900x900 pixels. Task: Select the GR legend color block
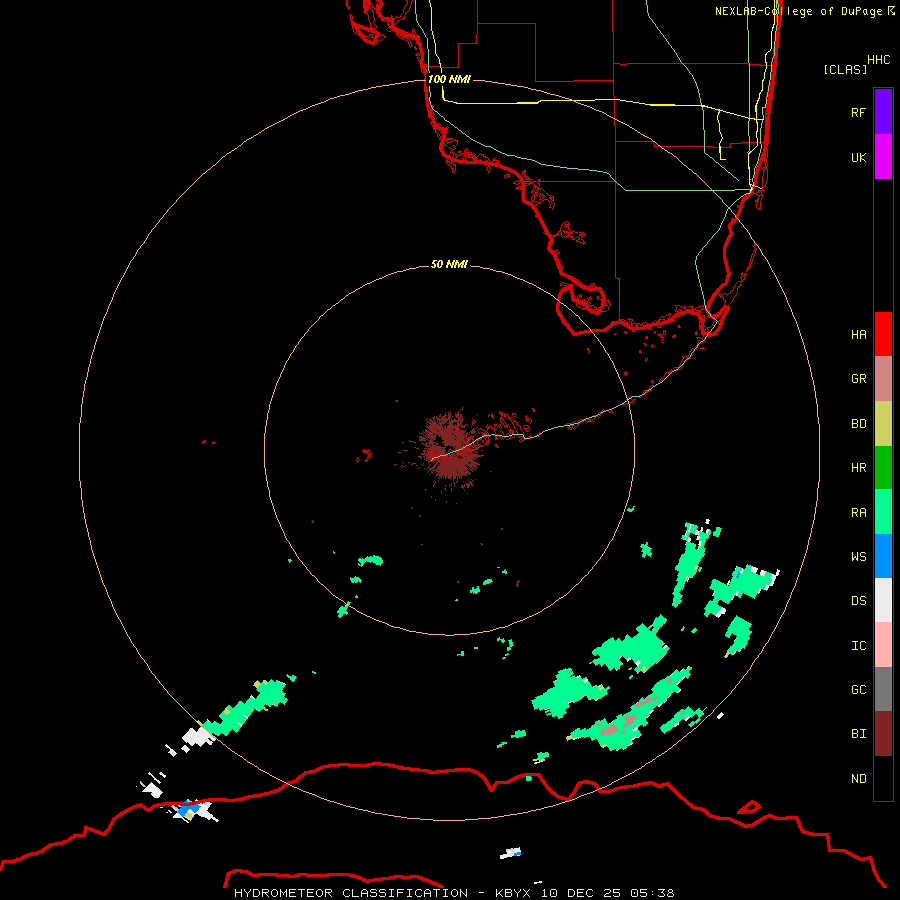(883, 378)
